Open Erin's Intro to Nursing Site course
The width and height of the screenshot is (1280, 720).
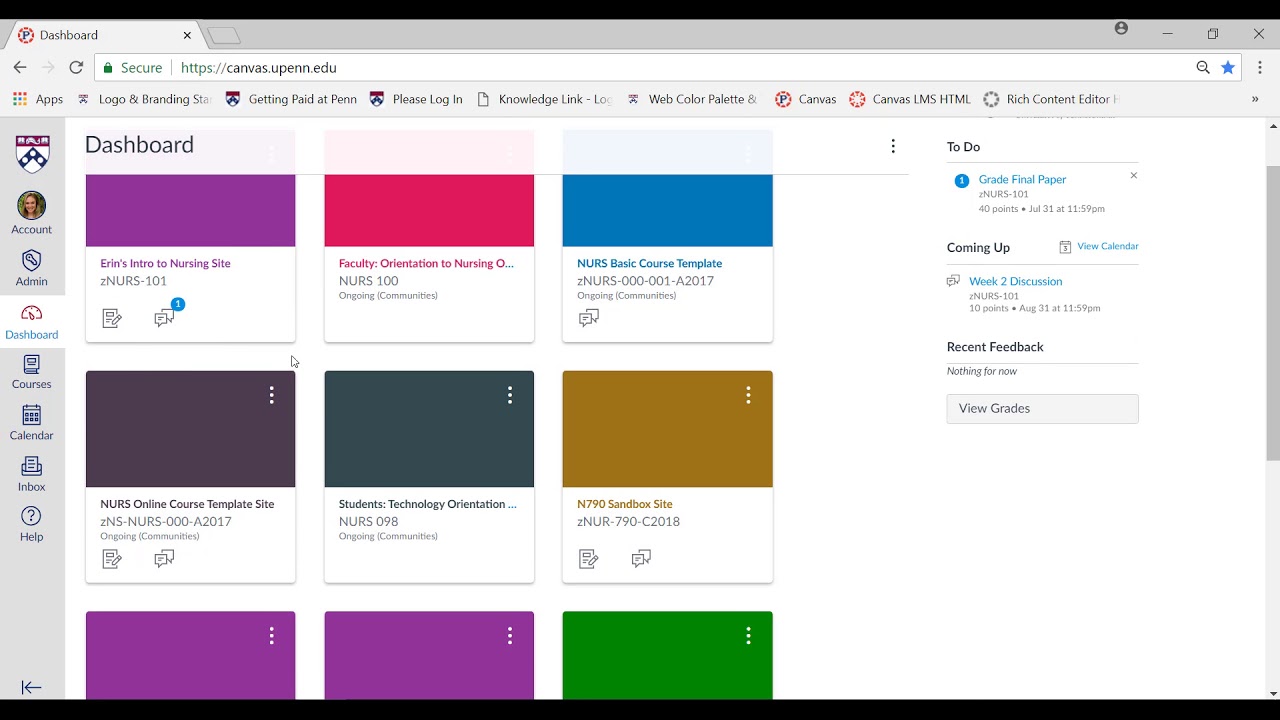pos(165,264)
